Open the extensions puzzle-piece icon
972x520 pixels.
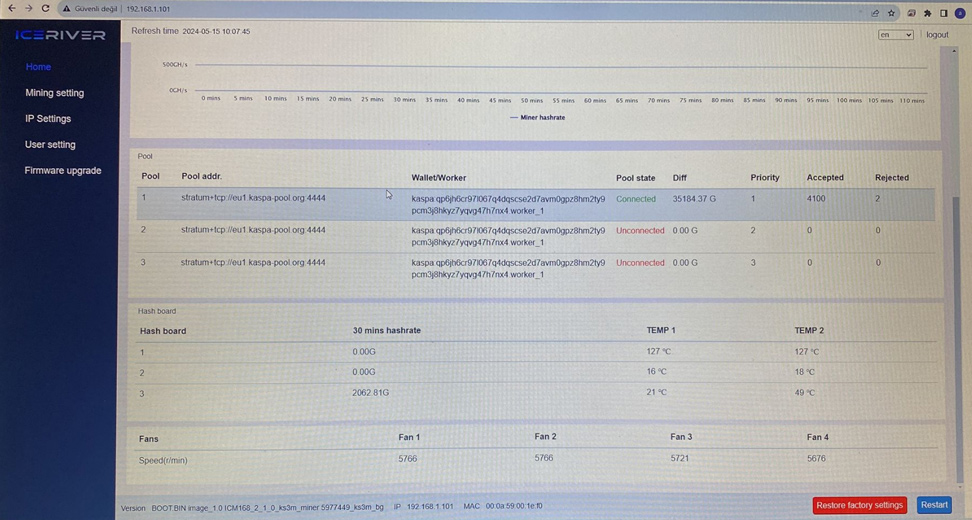[927, 13]
